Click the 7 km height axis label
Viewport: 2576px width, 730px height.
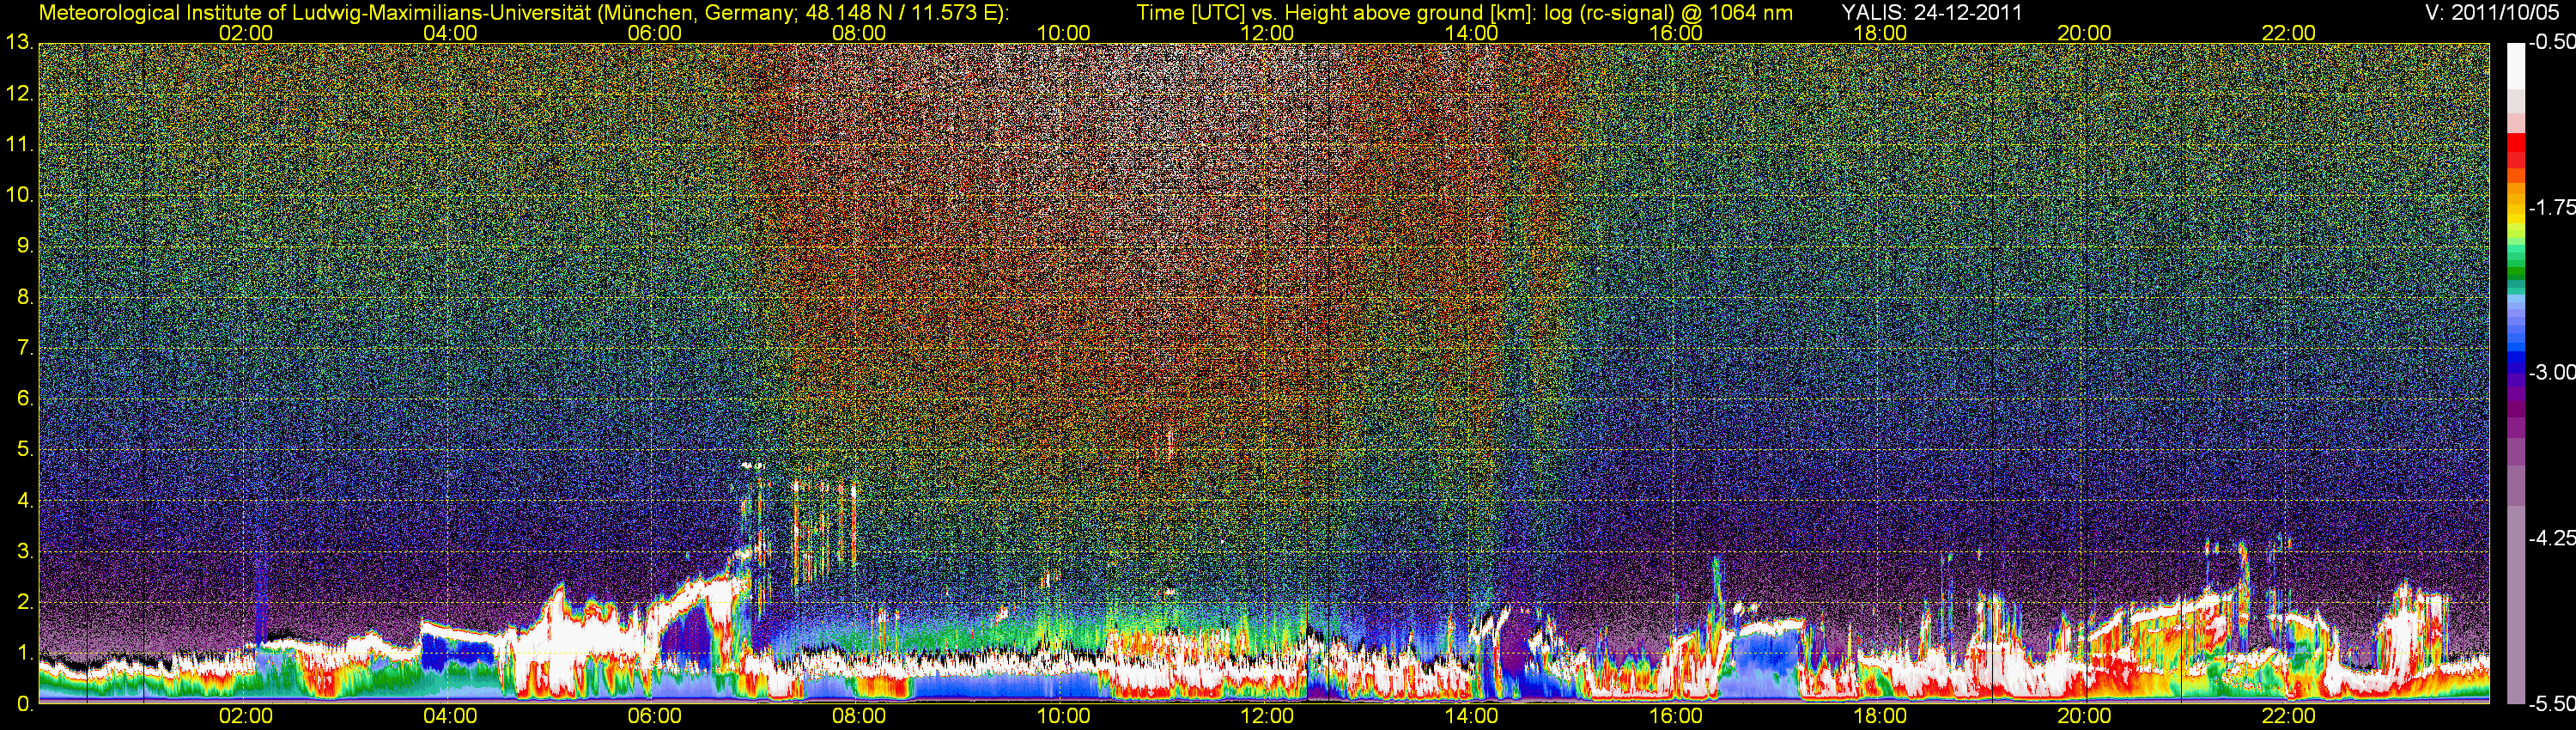click(x=25, y=349)
